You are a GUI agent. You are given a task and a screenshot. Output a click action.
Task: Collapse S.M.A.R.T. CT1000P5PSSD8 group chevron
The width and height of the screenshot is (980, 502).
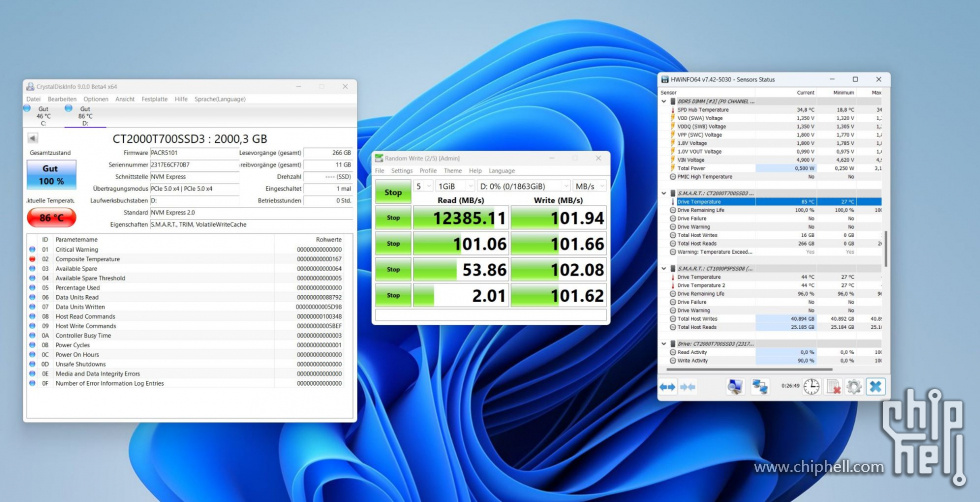point(664,268)
